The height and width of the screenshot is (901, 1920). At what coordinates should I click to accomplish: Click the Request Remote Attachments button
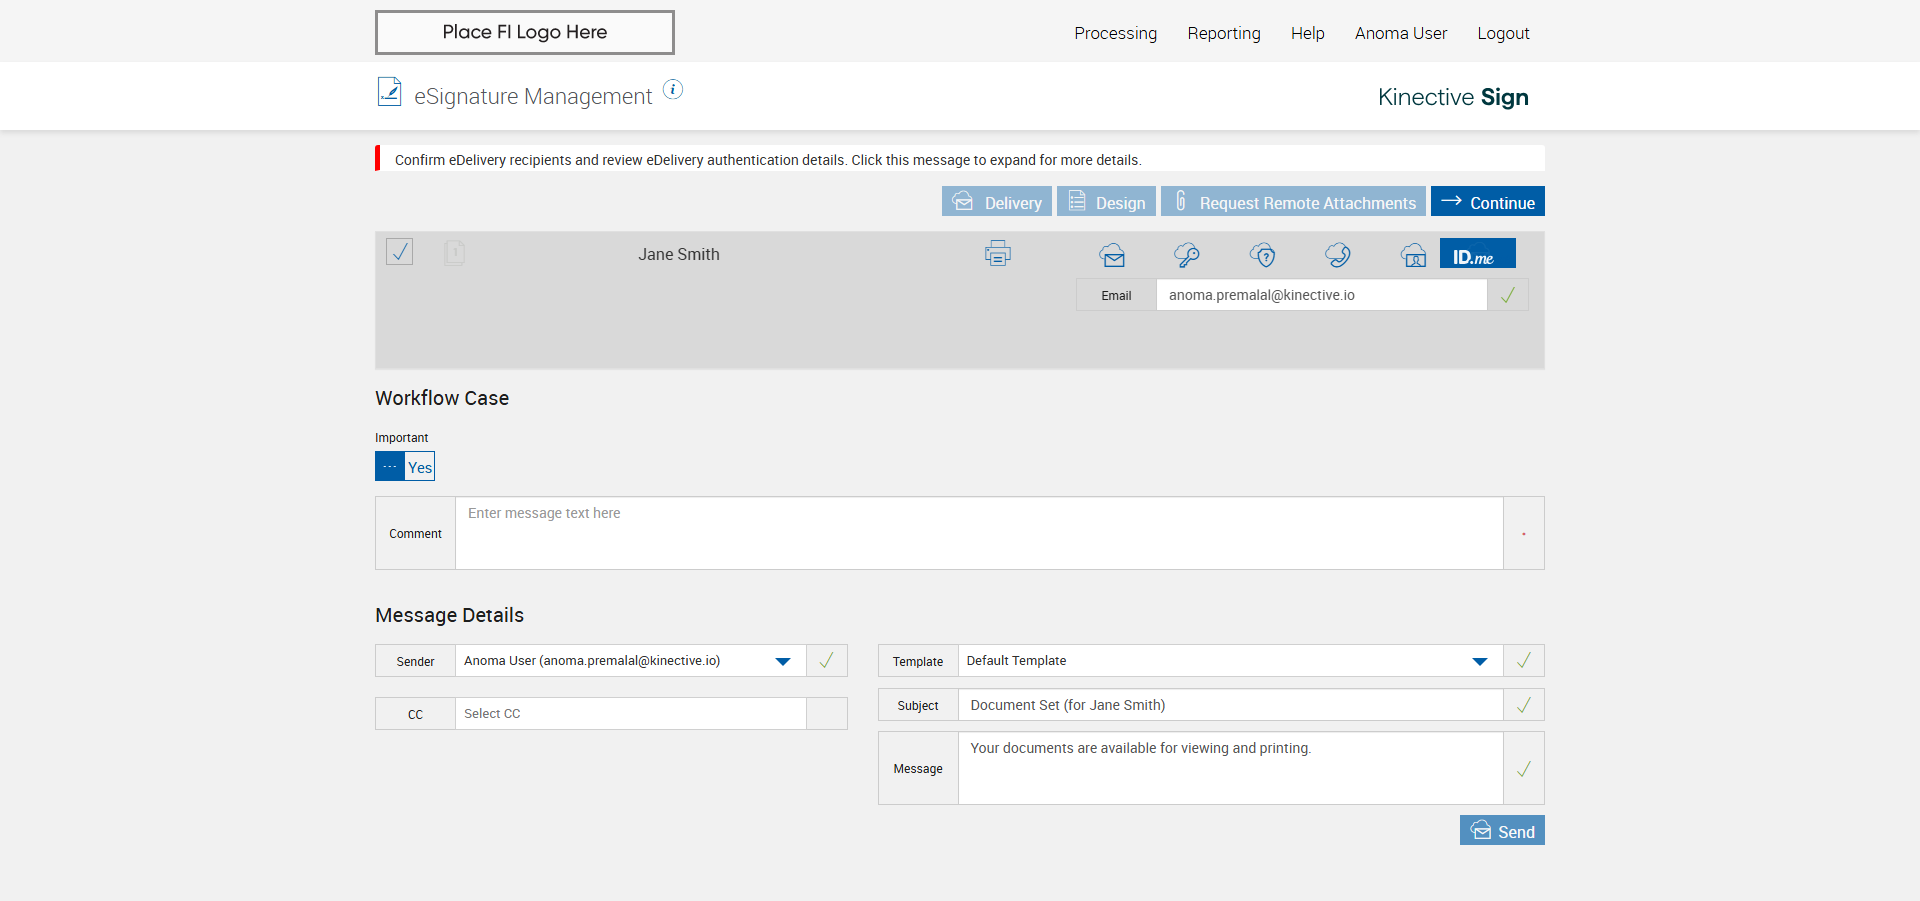point(1293,202)
